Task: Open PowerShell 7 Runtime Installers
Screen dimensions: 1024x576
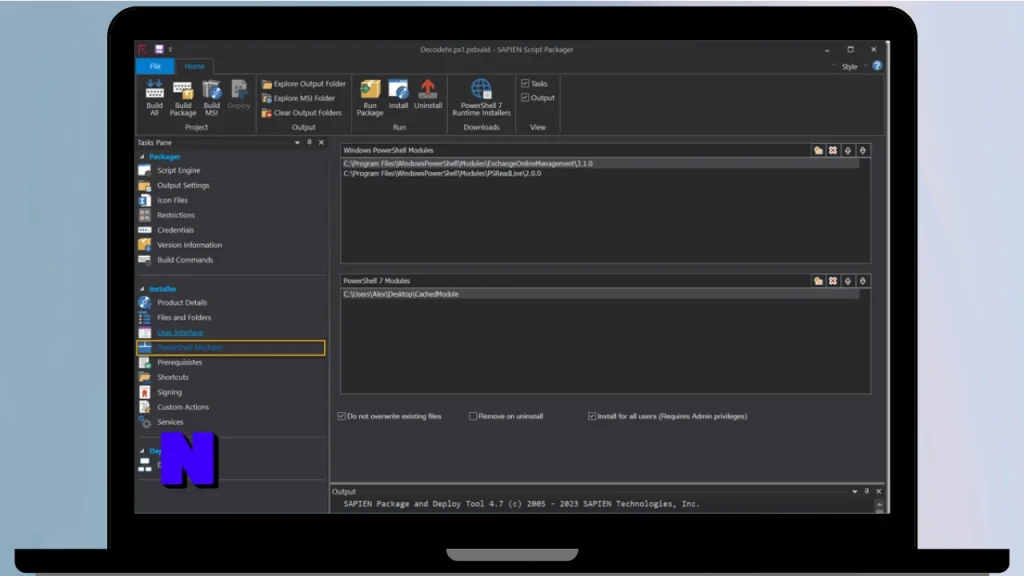Action: [481, 97]
